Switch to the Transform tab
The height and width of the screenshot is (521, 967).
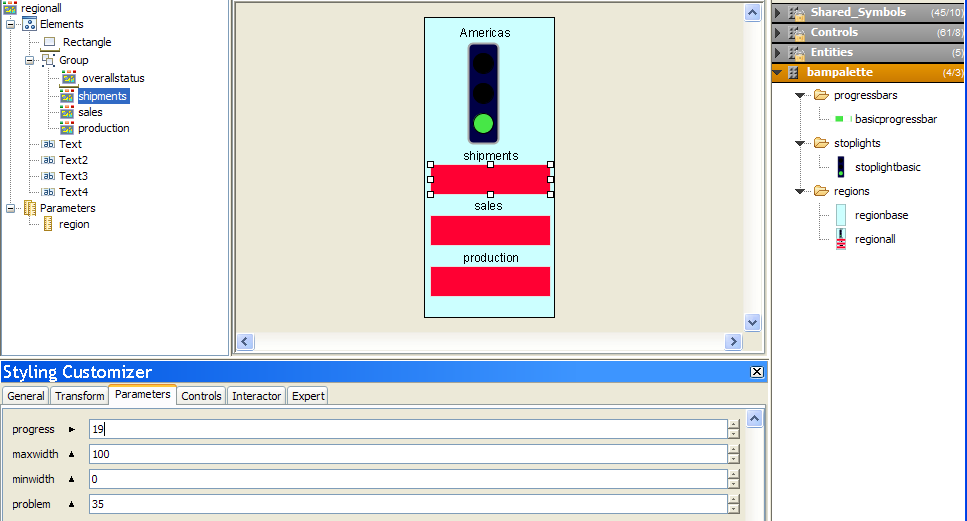point(80,396)
